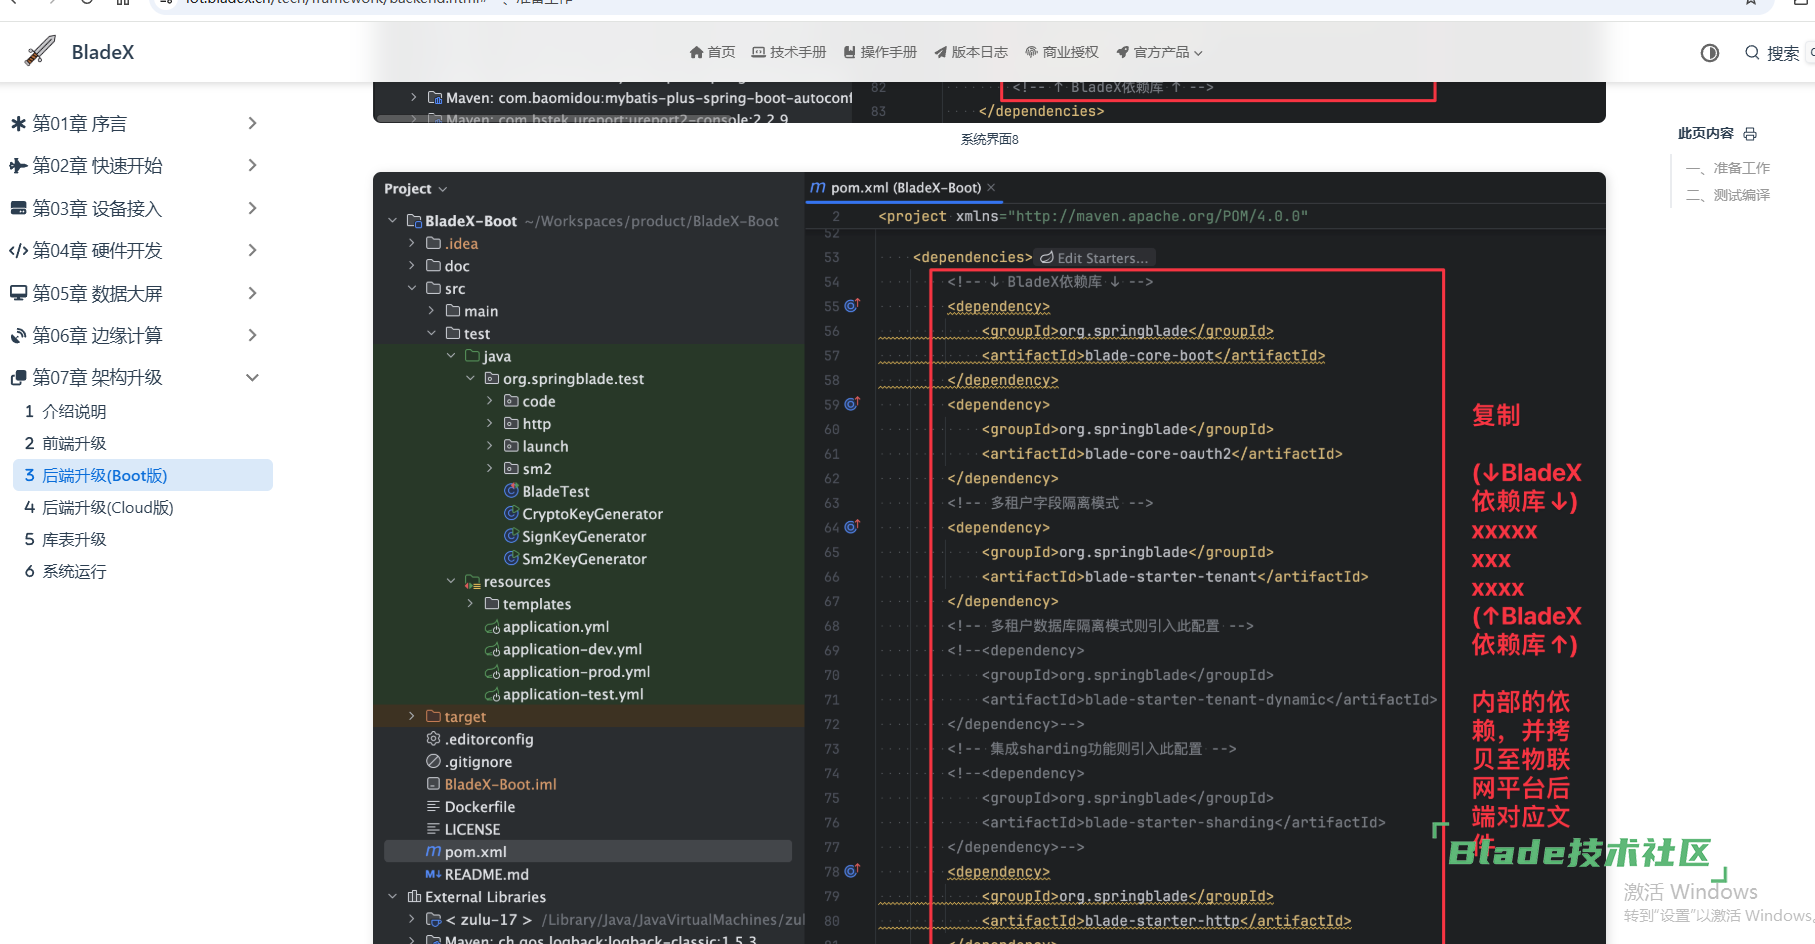Jump to 二、测试编译 section

1728,195
